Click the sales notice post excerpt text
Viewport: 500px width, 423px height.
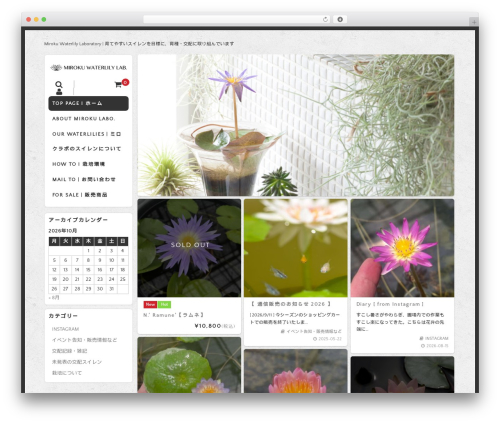pos(295,318)
